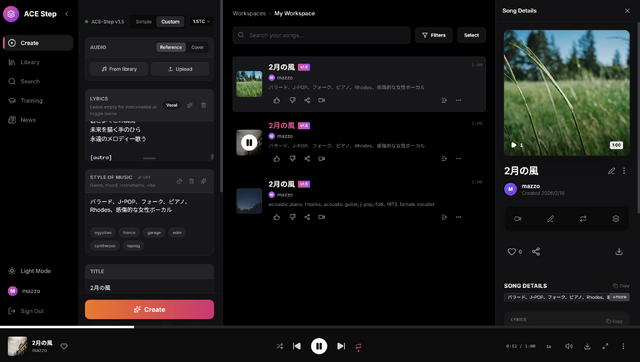The height and width of the screenshot is (362, 640).
Task: Toggle the Style of Music OFF switch
Action: (x=144, y=177)
